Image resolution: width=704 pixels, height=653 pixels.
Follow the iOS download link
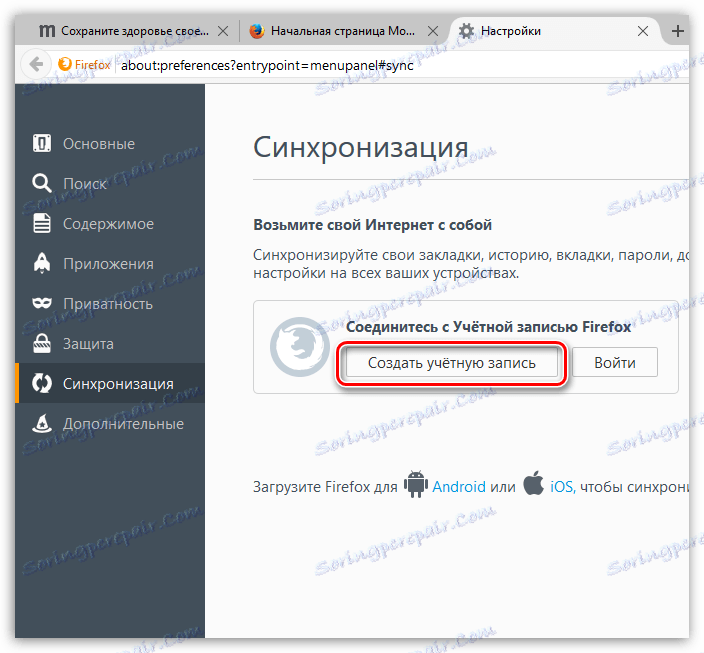click(x=562, y=486)
